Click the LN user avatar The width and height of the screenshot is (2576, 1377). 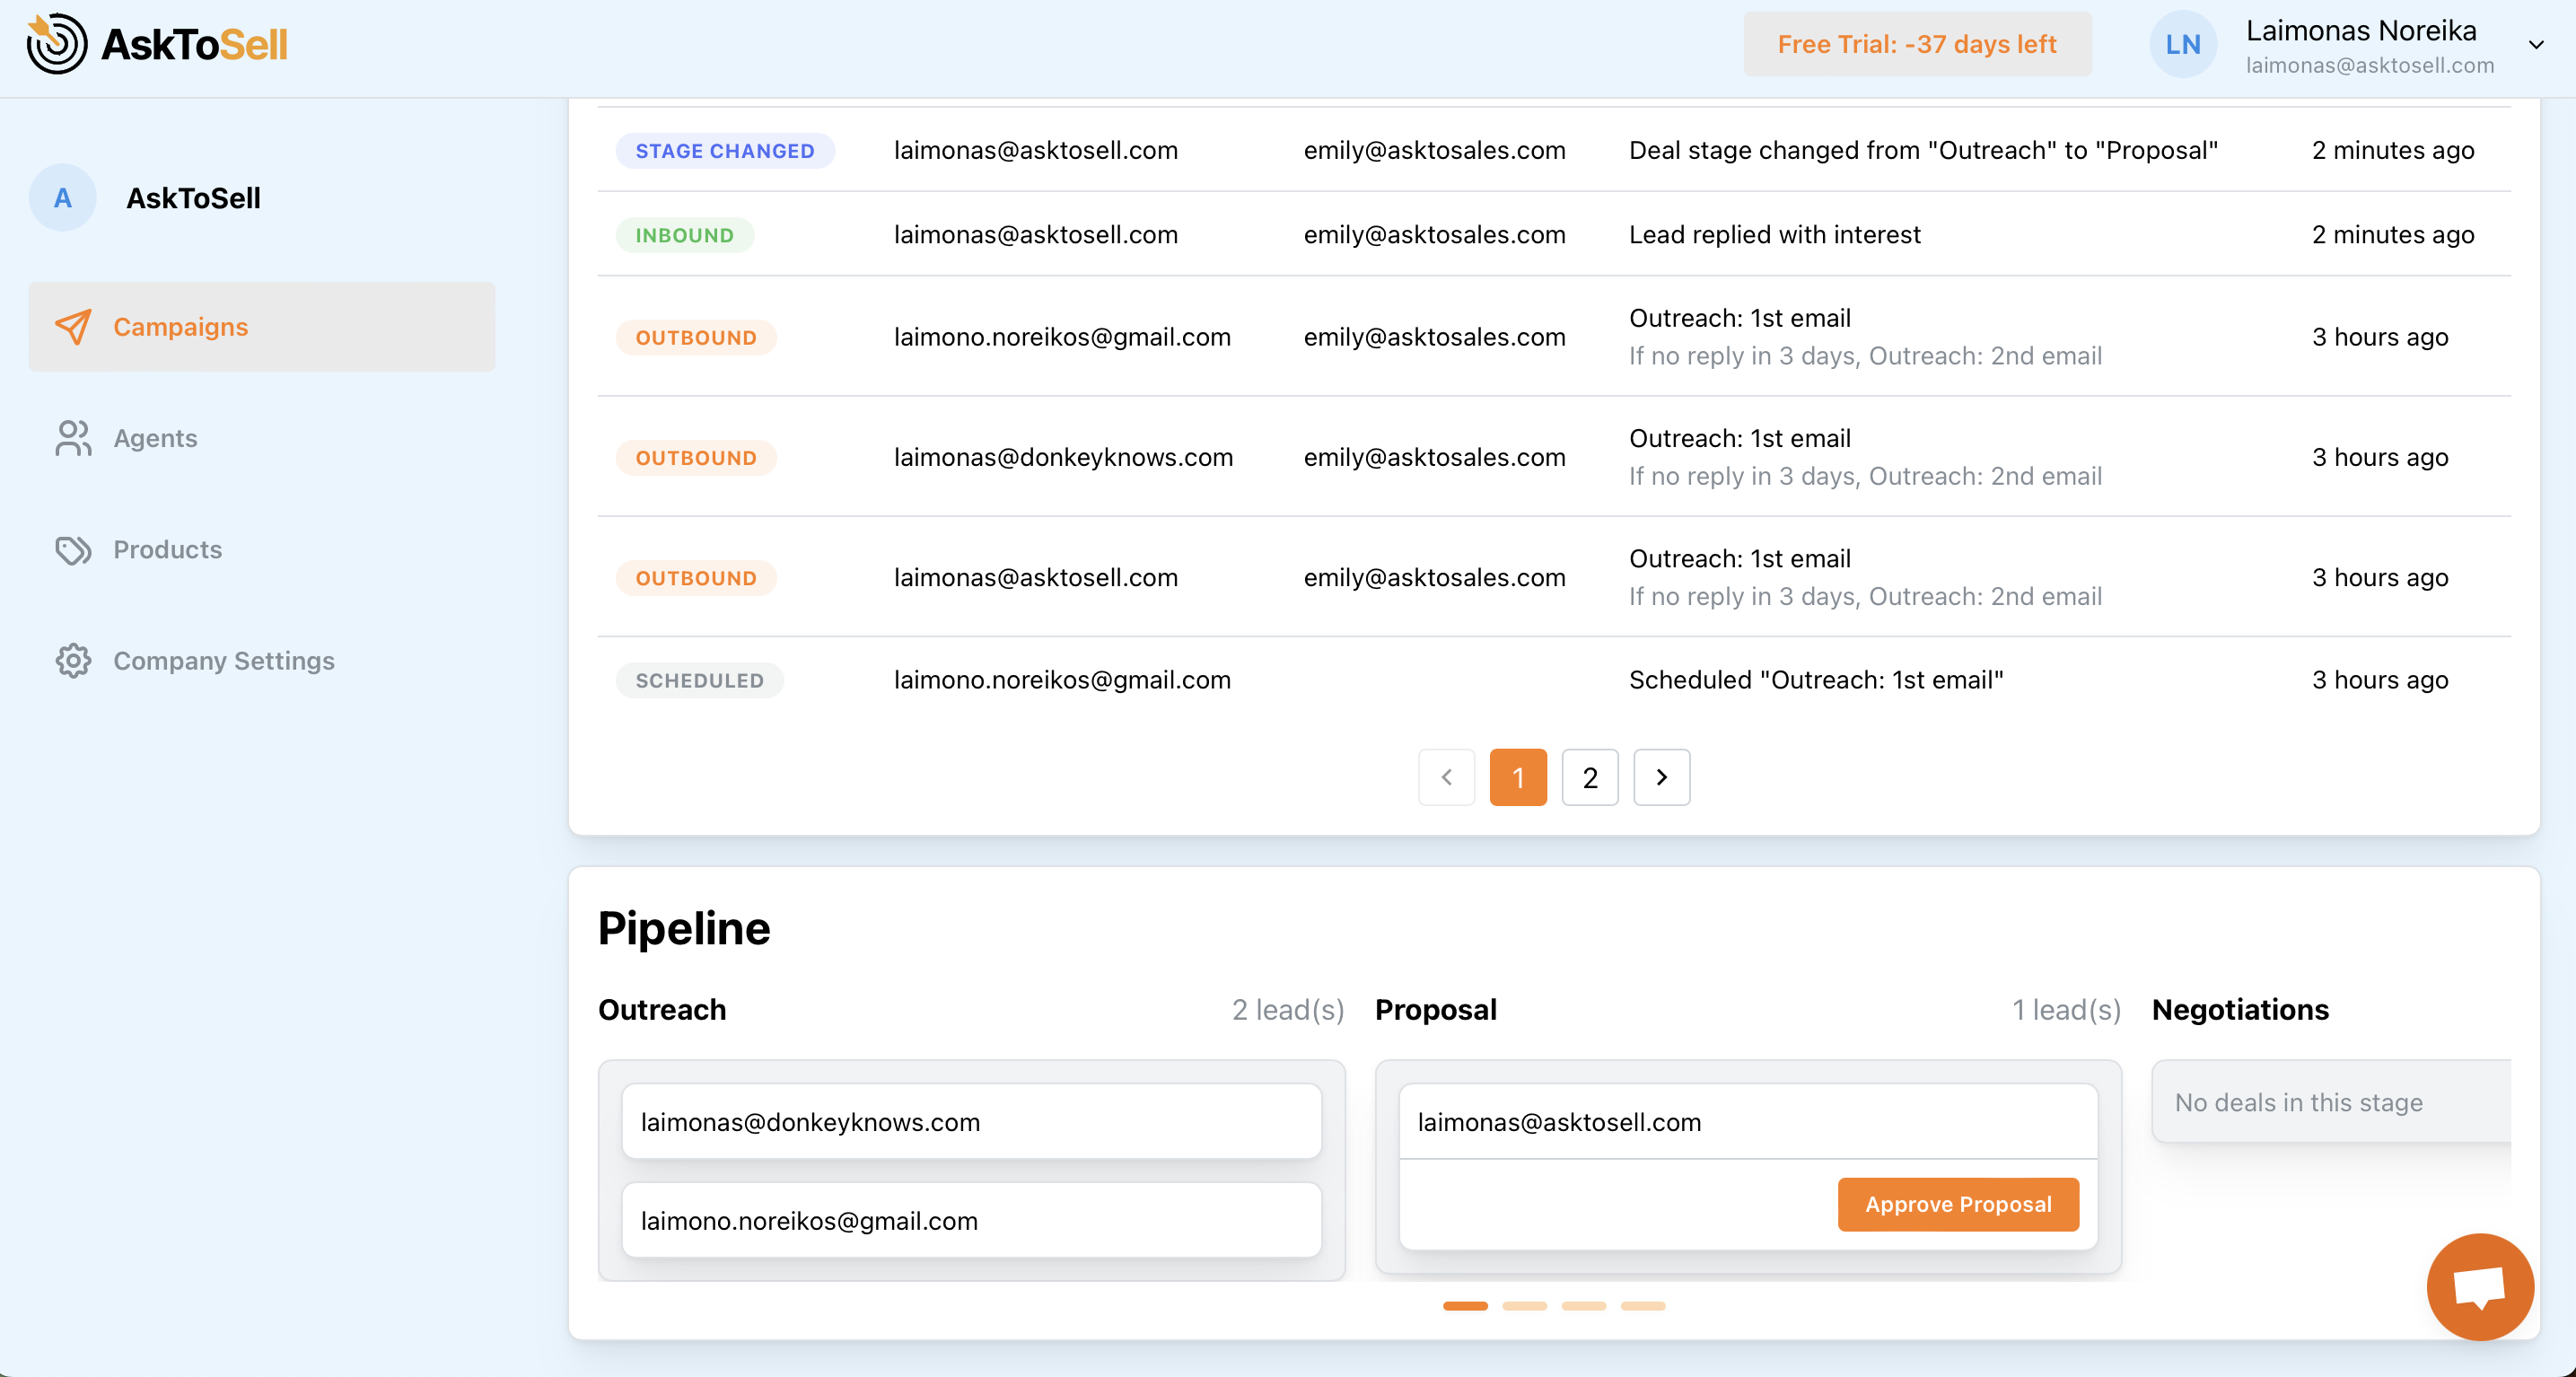click(x=2182, y=45)
